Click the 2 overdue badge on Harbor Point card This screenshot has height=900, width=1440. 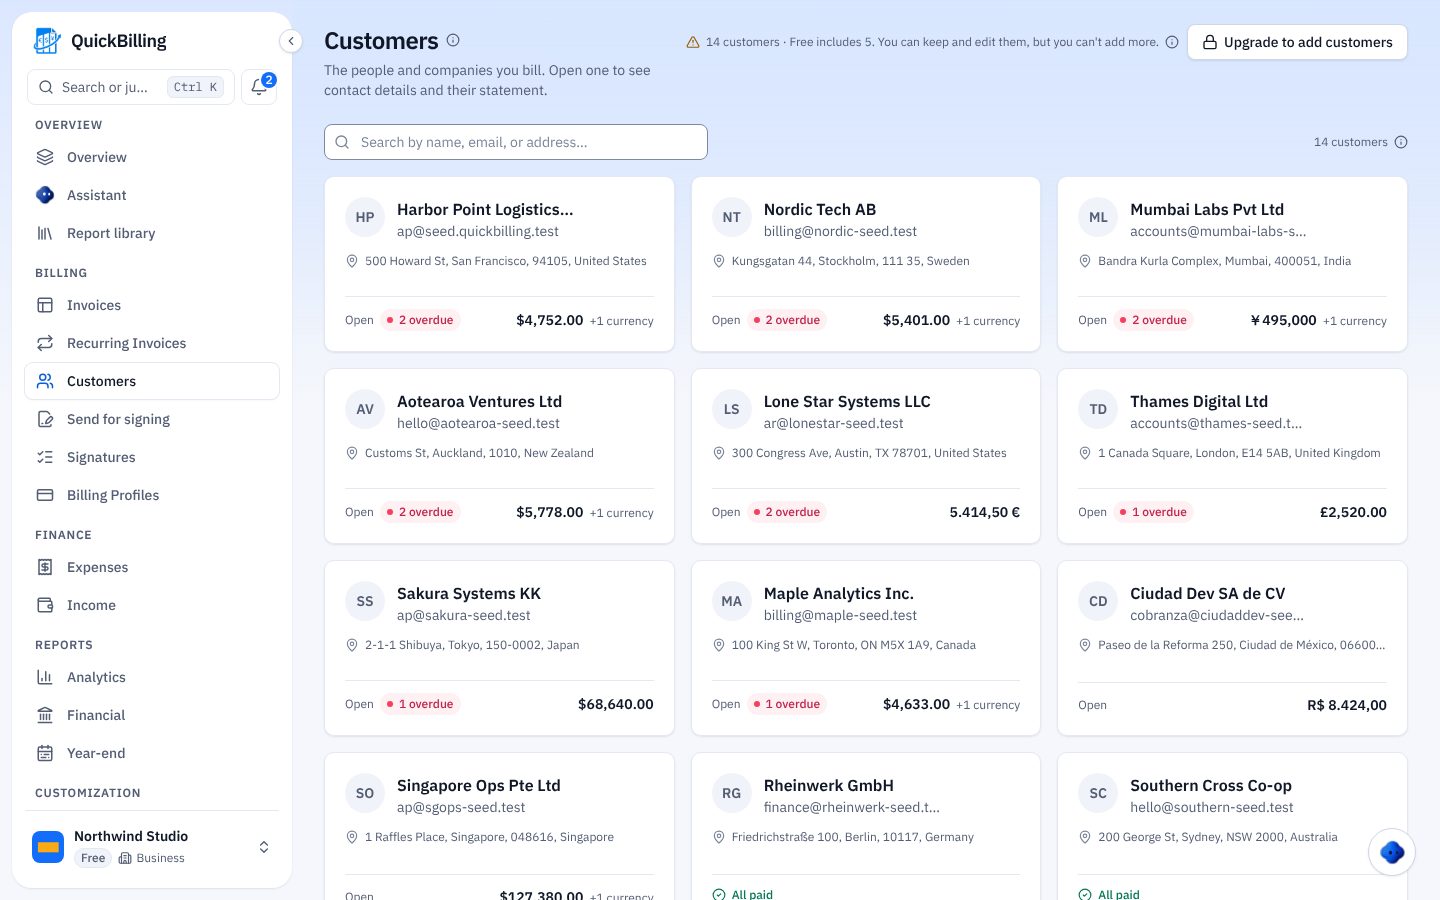[420, 320]
